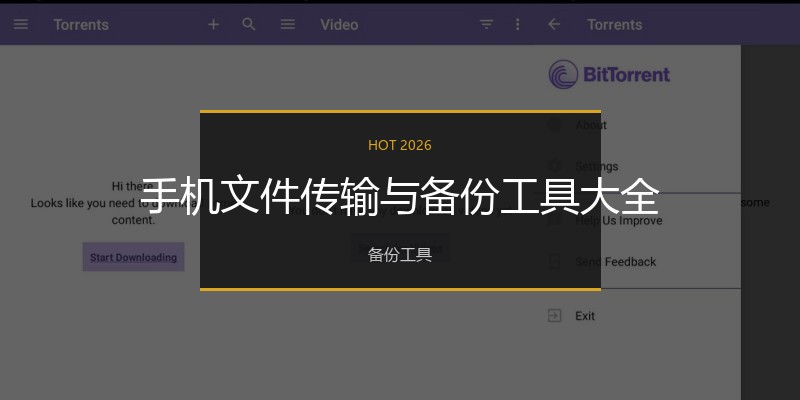The height and width of the screenshot is (400, 800).
Task: Click the 'Hi there' greeting text
Action: coord(132,186)
